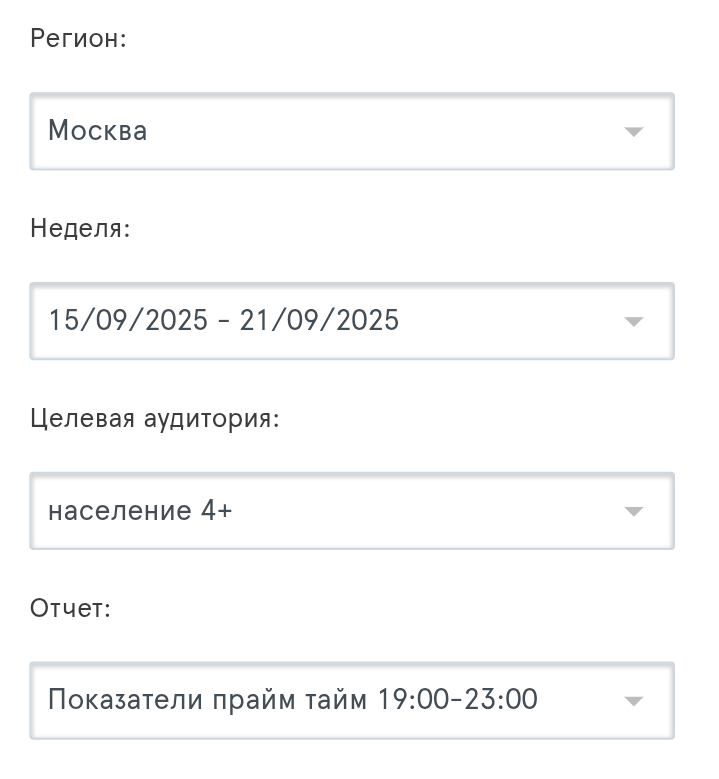
Task: Click the 4+ age marker text
Action: point(217,511)
